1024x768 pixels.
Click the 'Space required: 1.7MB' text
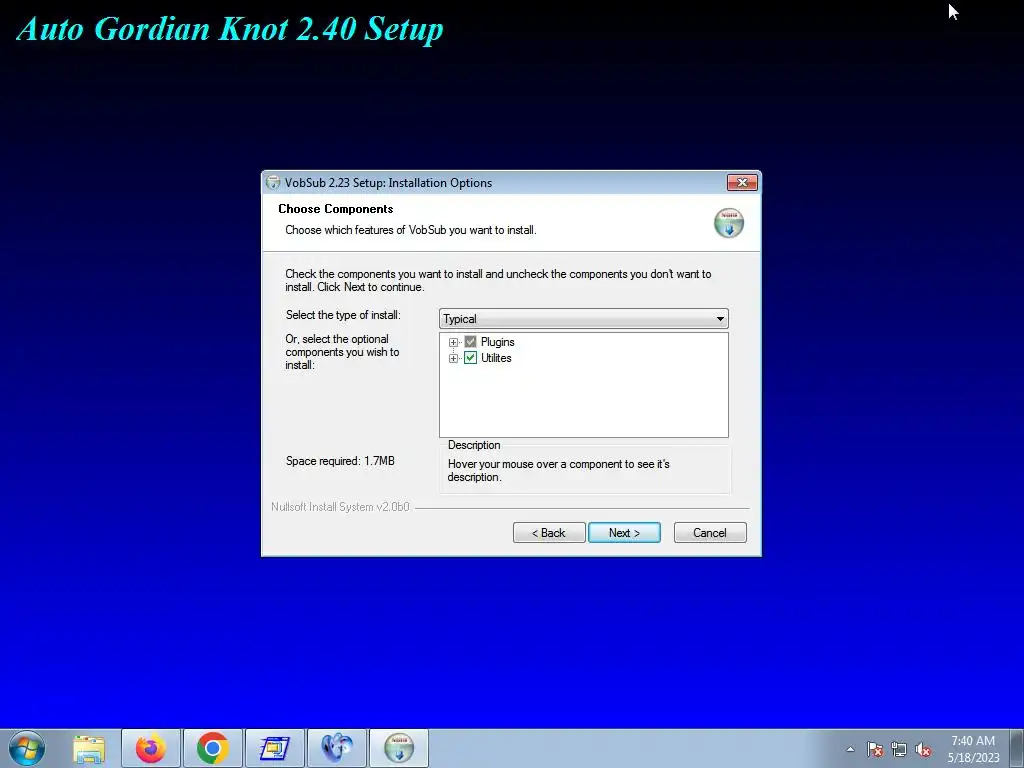(x=340, y=461)
